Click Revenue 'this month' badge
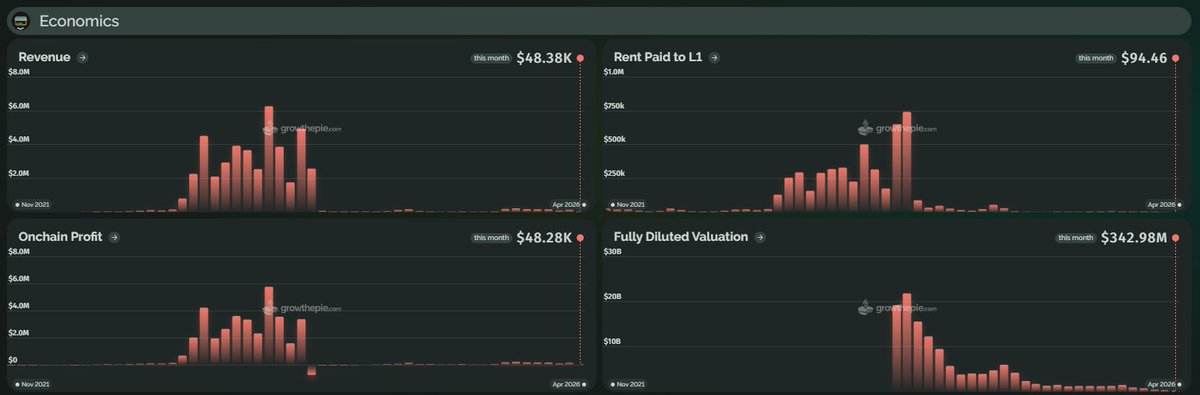Image resolution: width=1200 pixels, height=395 pixels. pyautogui.click(x=490, y=58)
